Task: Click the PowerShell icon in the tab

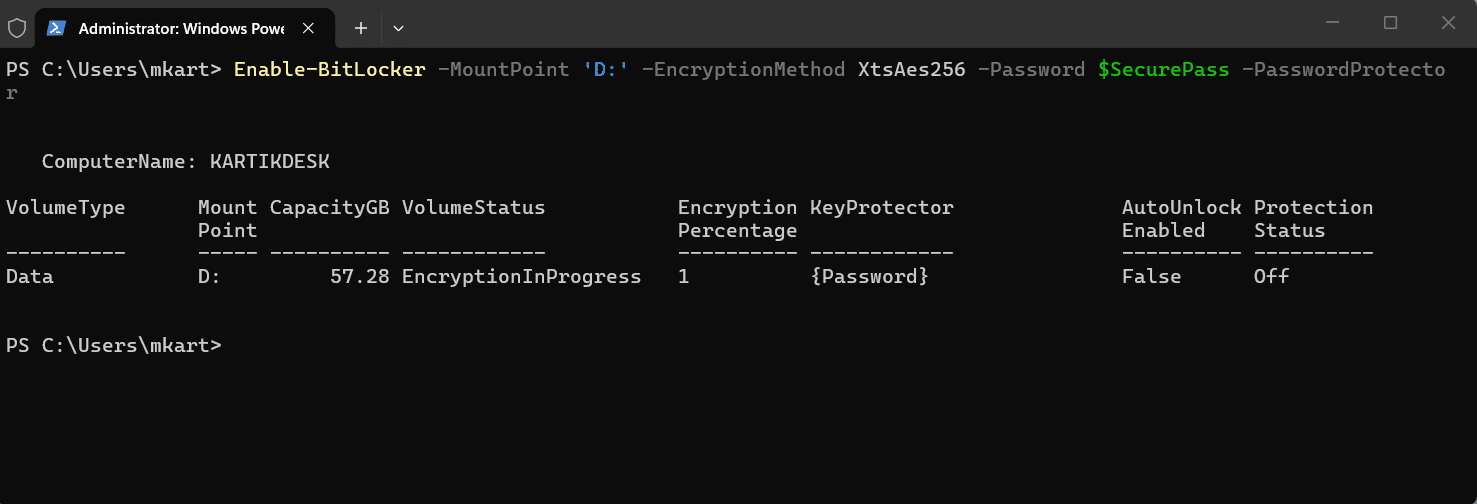Action: (57, 28)
